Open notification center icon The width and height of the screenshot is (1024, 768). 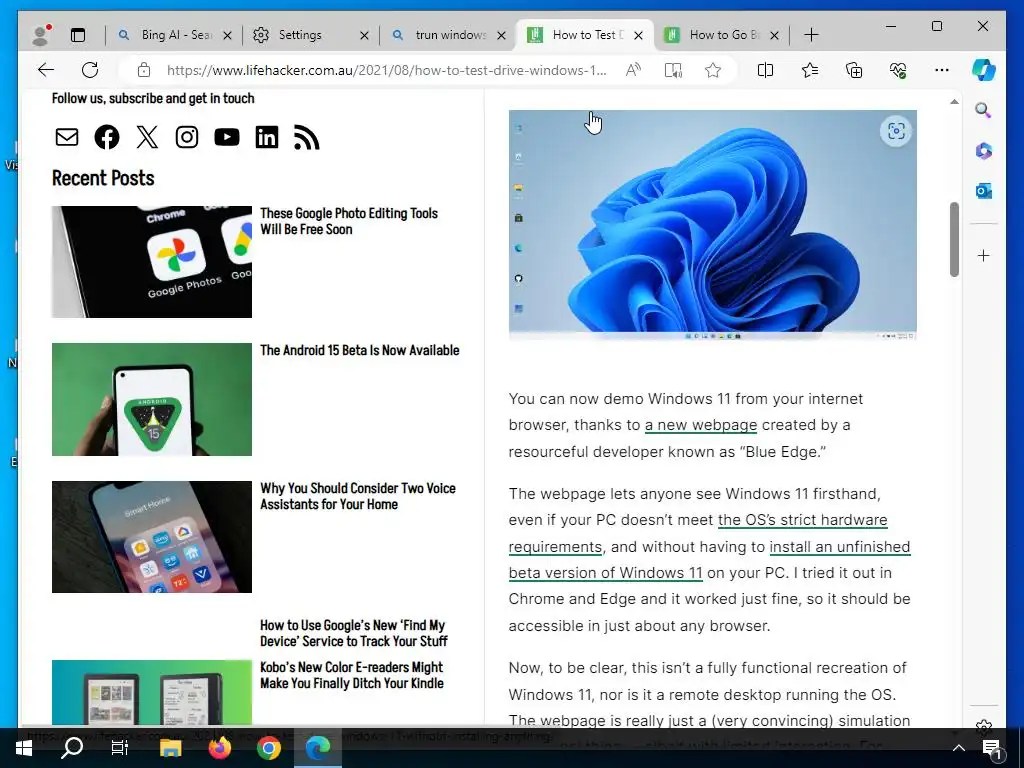992,748
